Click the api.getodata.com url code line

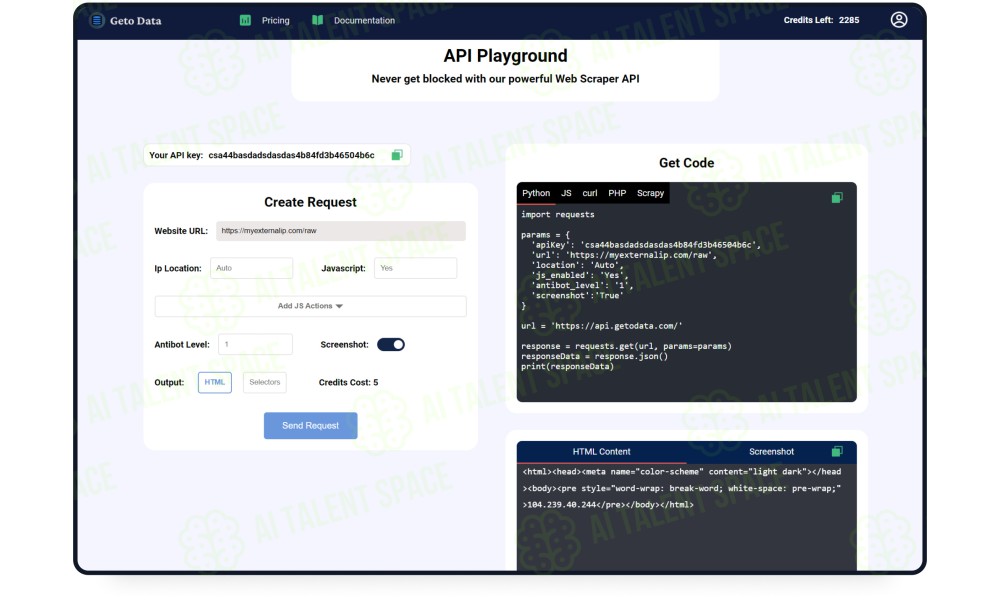[x=601, y=326]
